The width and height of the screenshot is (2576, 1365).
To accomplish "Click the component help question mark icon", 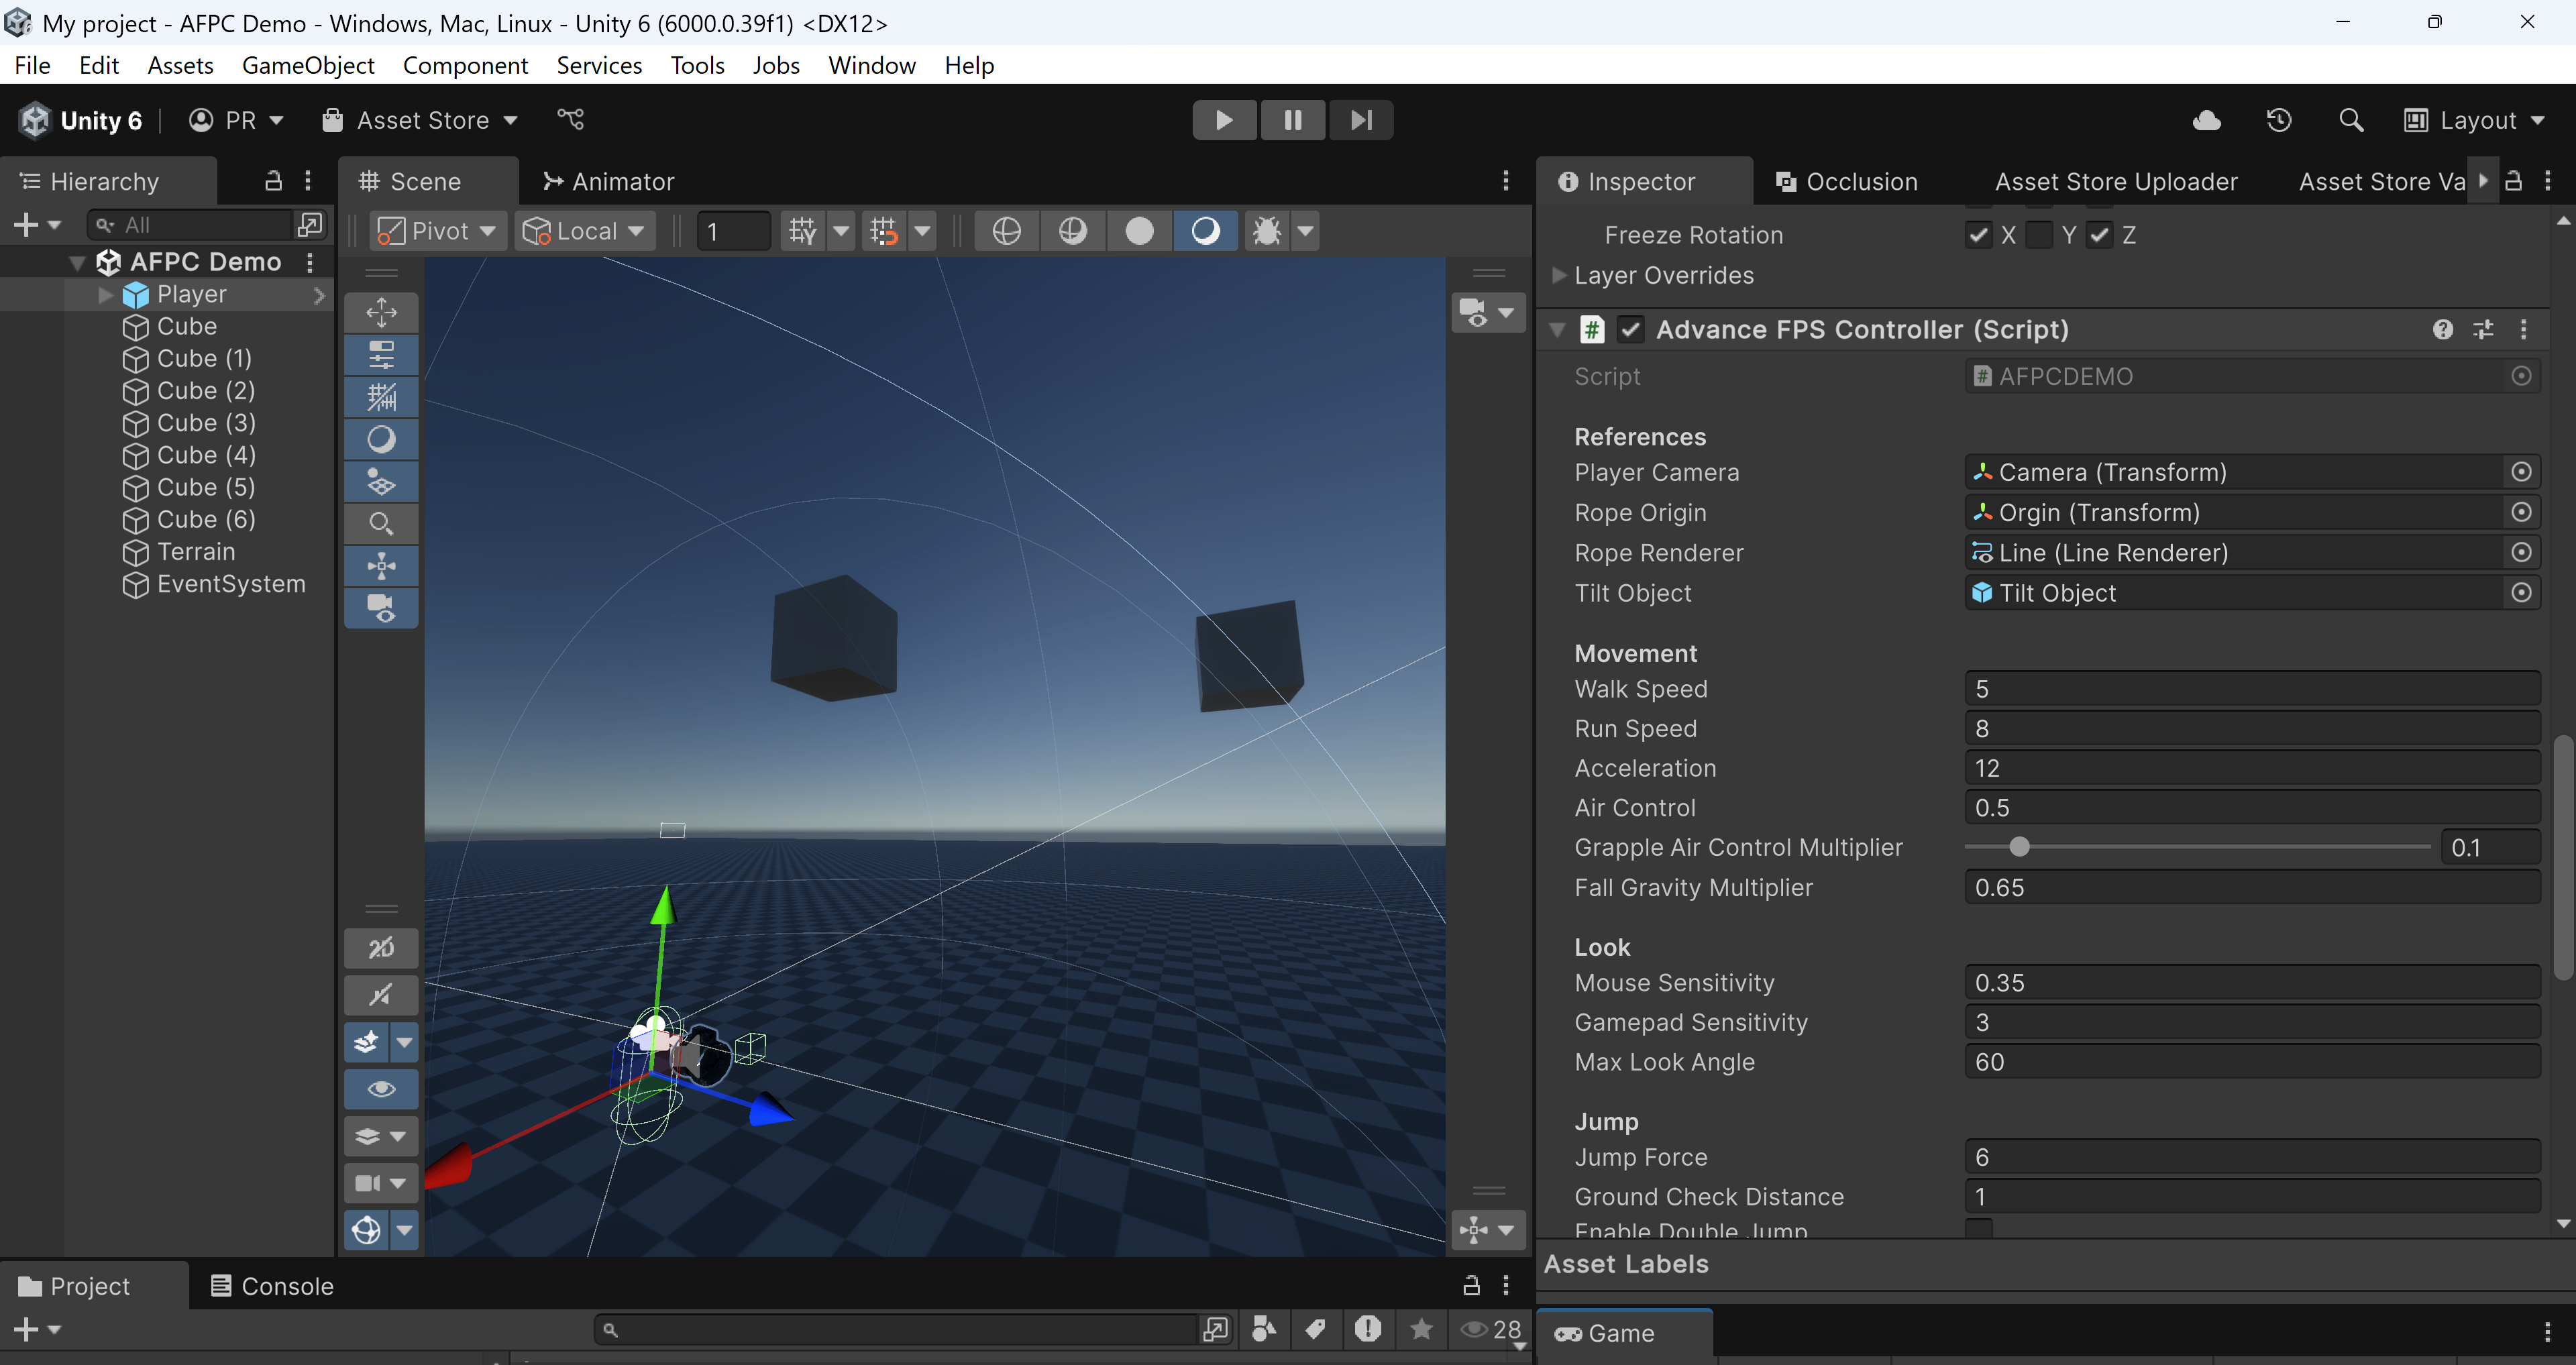I will pos(2442,329).
